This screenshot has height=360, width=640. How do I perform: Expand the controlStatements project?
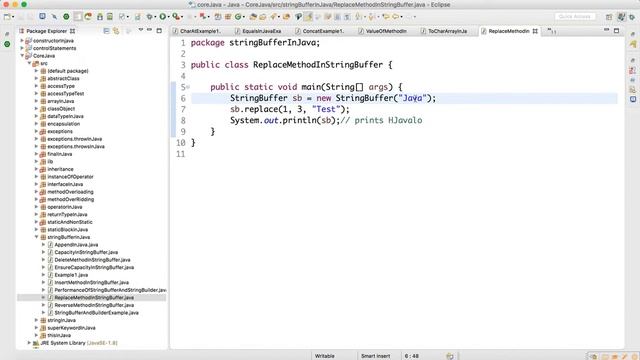click(22, 48)
